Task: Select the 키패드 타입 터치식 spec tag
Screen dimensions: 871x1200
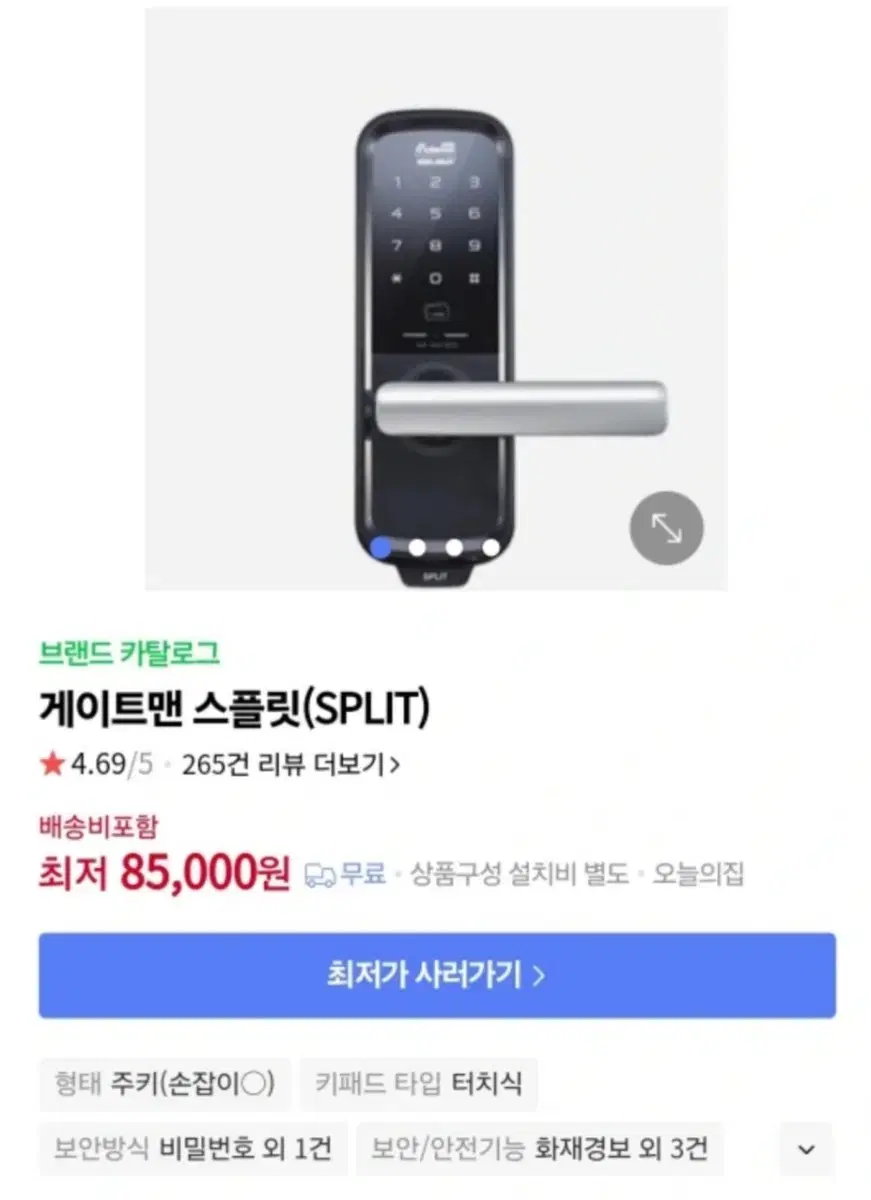Action: pos(418,1084)
